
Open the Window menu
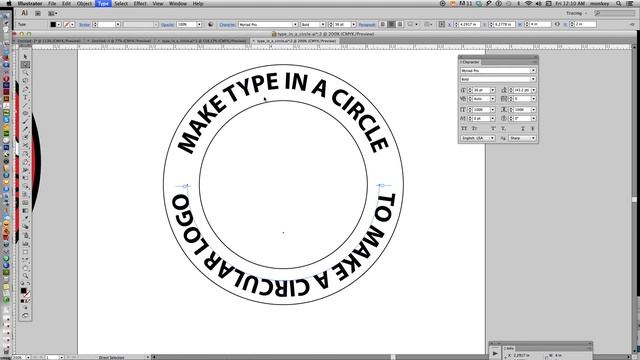(178, 3)
